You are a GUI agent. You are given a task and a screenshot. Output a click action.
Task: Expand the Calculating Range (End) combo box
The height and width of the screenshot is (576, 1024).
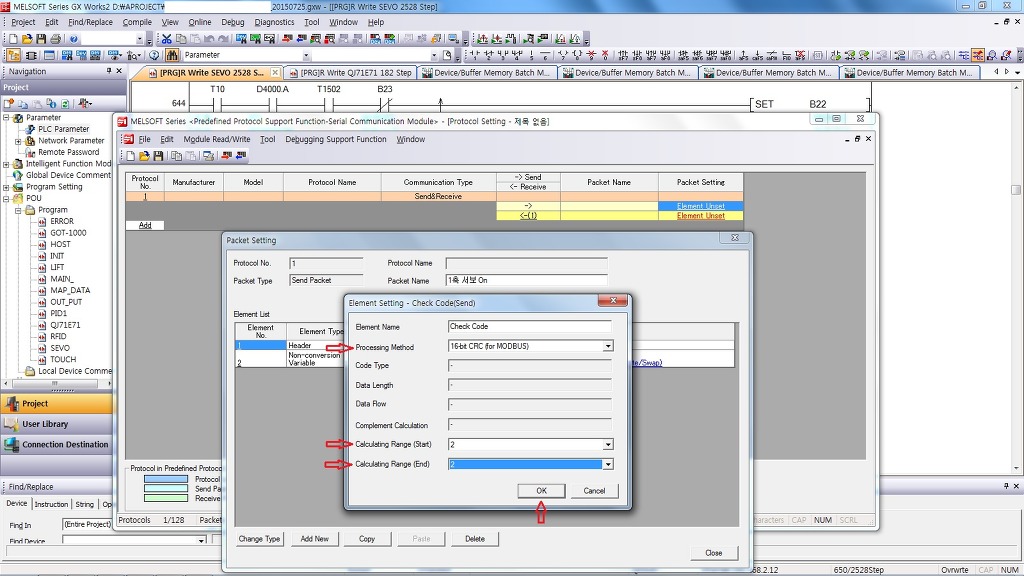607,465
